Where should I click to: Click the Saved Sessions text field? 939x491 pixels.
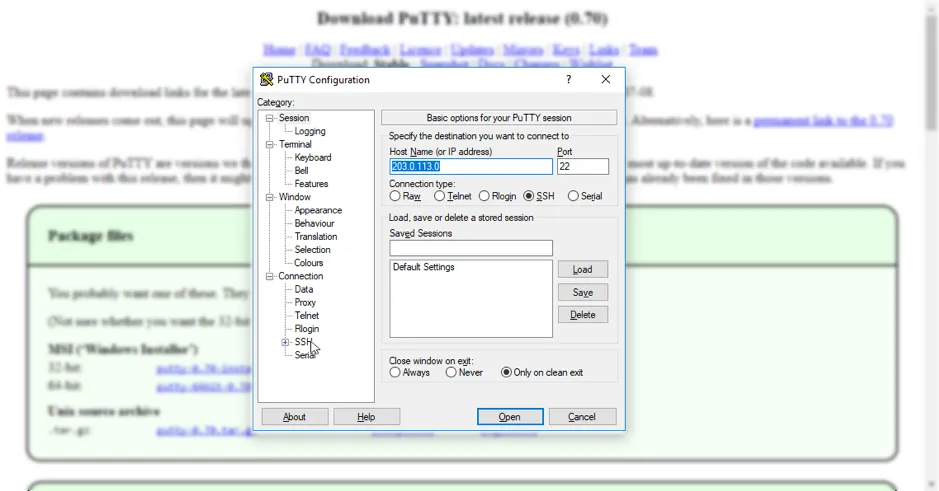click(471, 248)
